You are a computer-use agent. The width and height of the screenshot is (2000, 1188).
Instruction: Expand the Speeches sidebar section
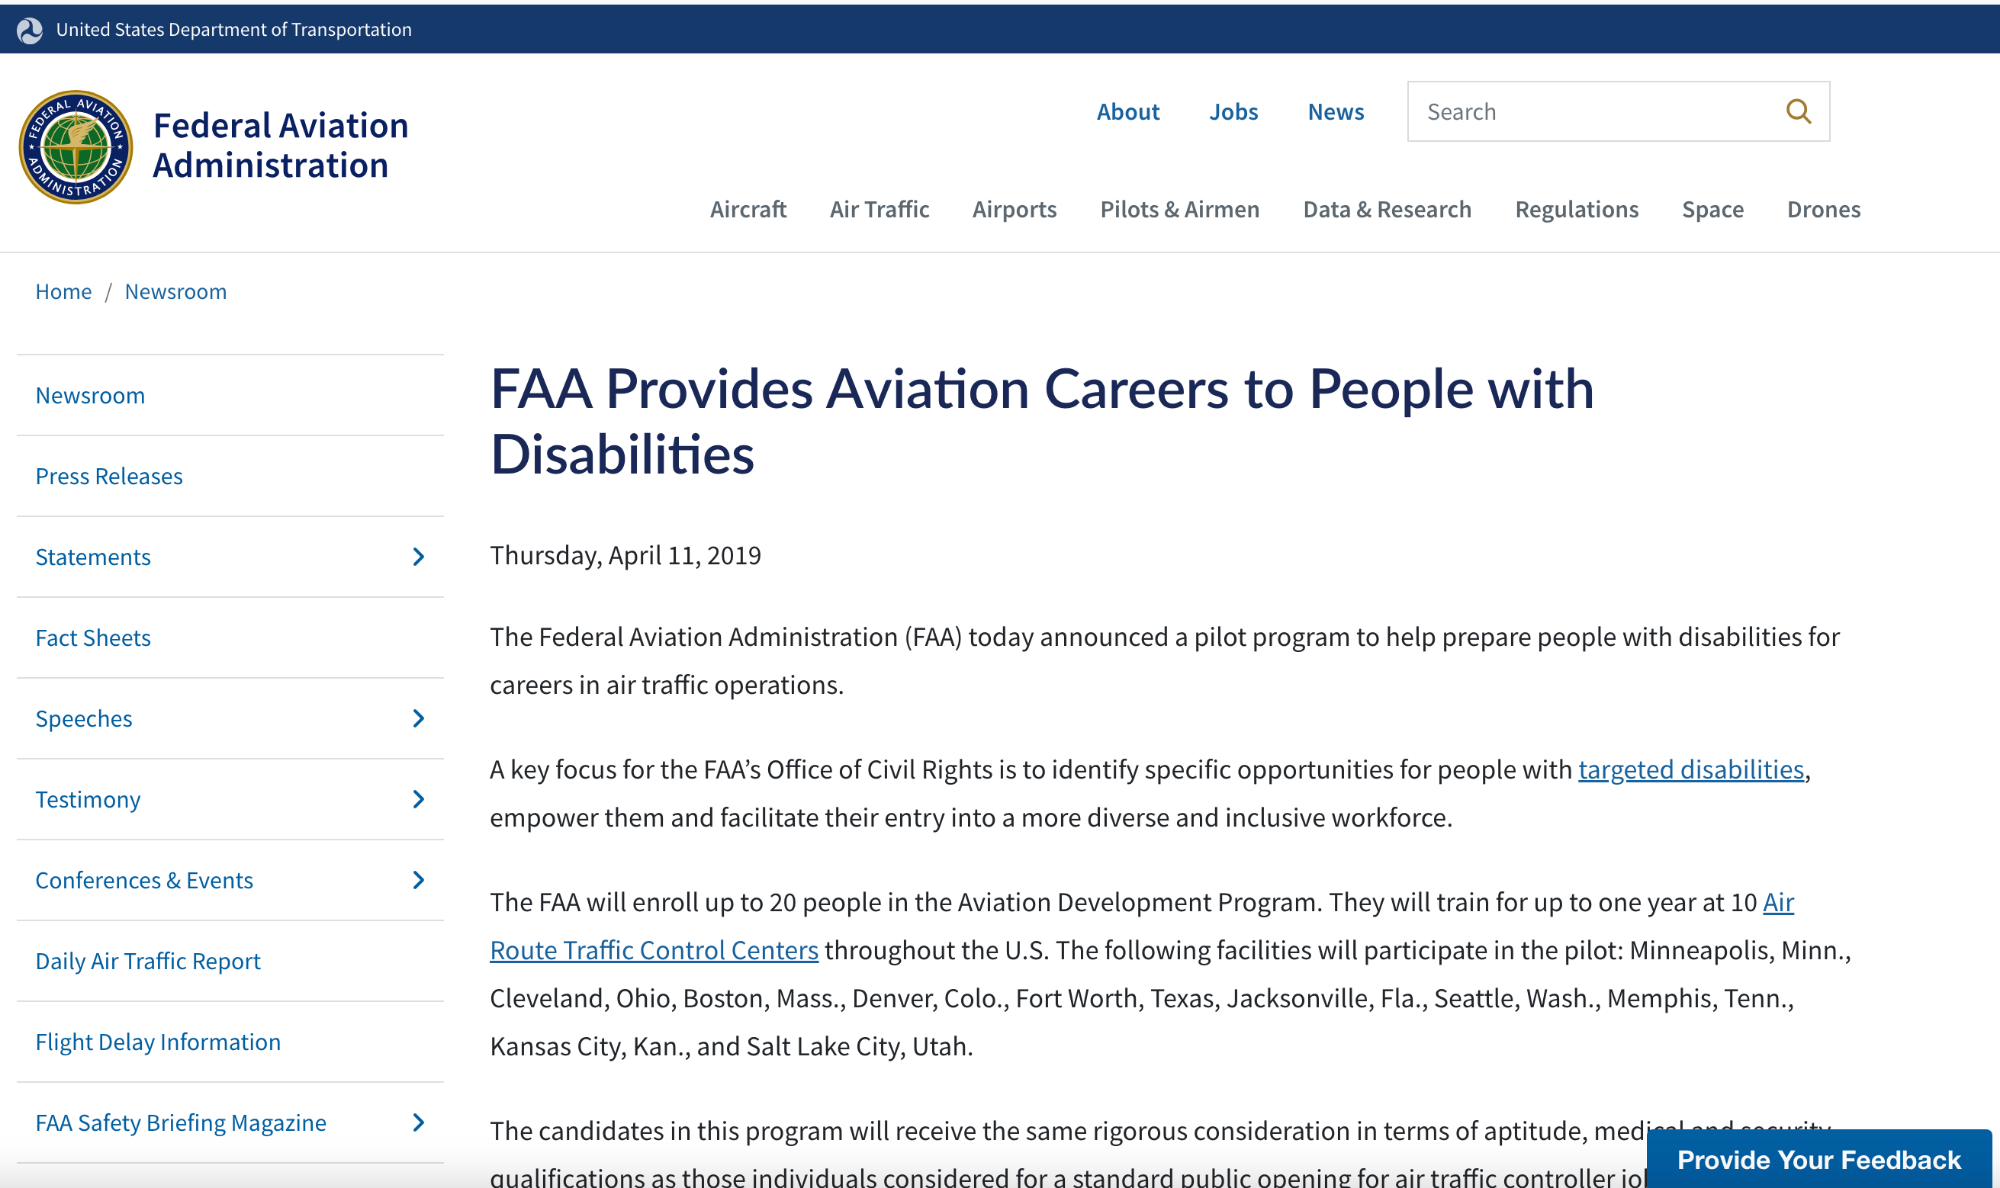click(418, 719)
